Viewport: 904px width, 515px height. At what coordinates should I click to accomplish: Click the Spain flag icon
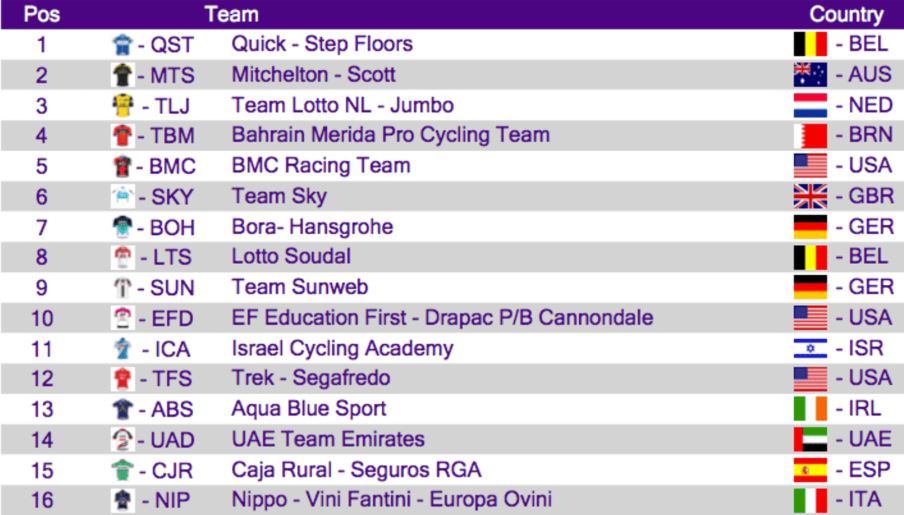point(809,469)
